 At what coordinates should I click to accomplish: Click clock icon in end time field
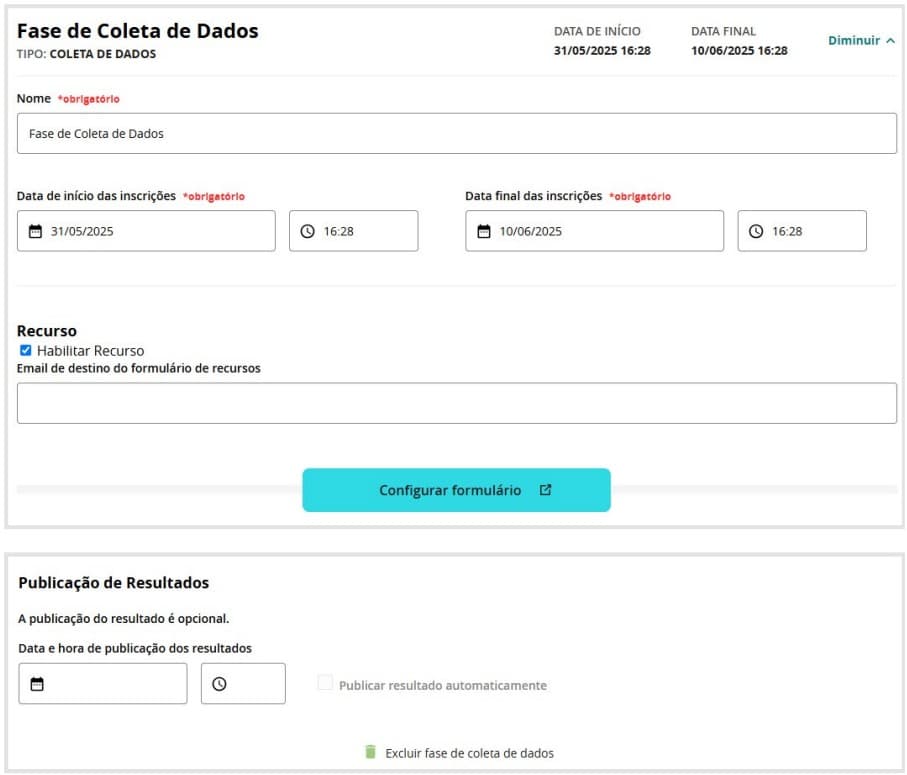click(x=756, y=231)
